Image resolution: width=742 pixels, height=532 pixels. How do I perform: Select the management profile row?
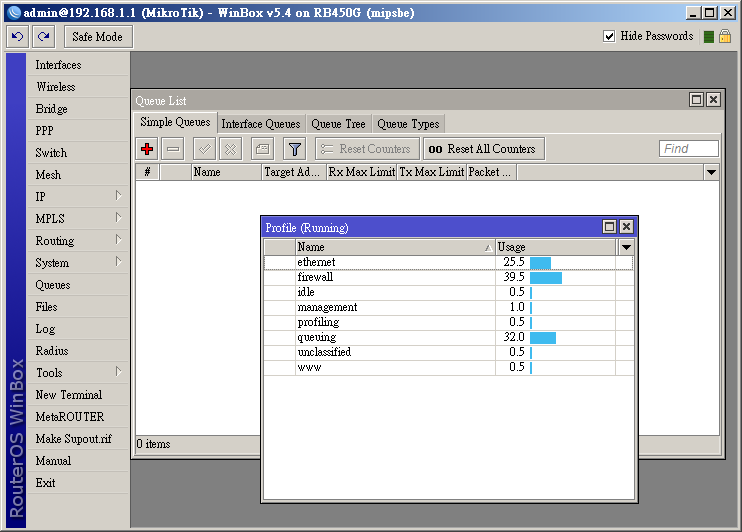click(449, 308)
